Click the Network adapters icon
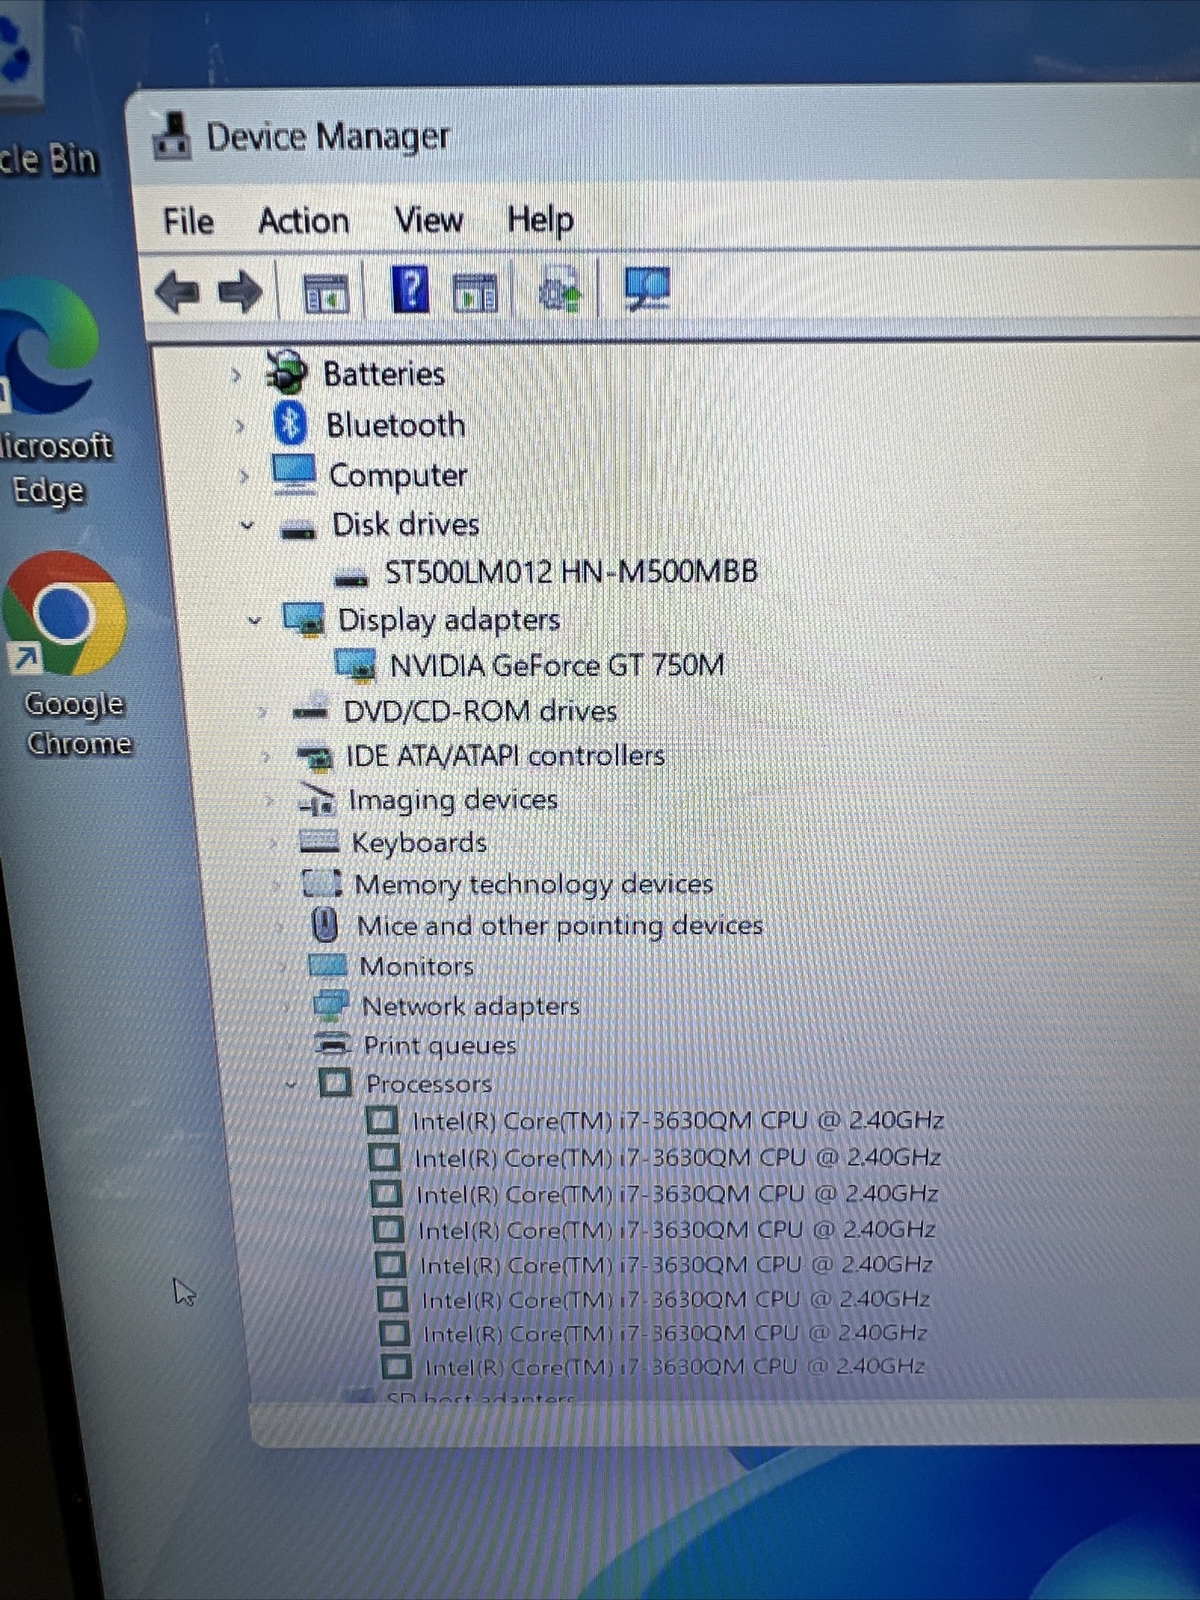 click(331, 1005)
